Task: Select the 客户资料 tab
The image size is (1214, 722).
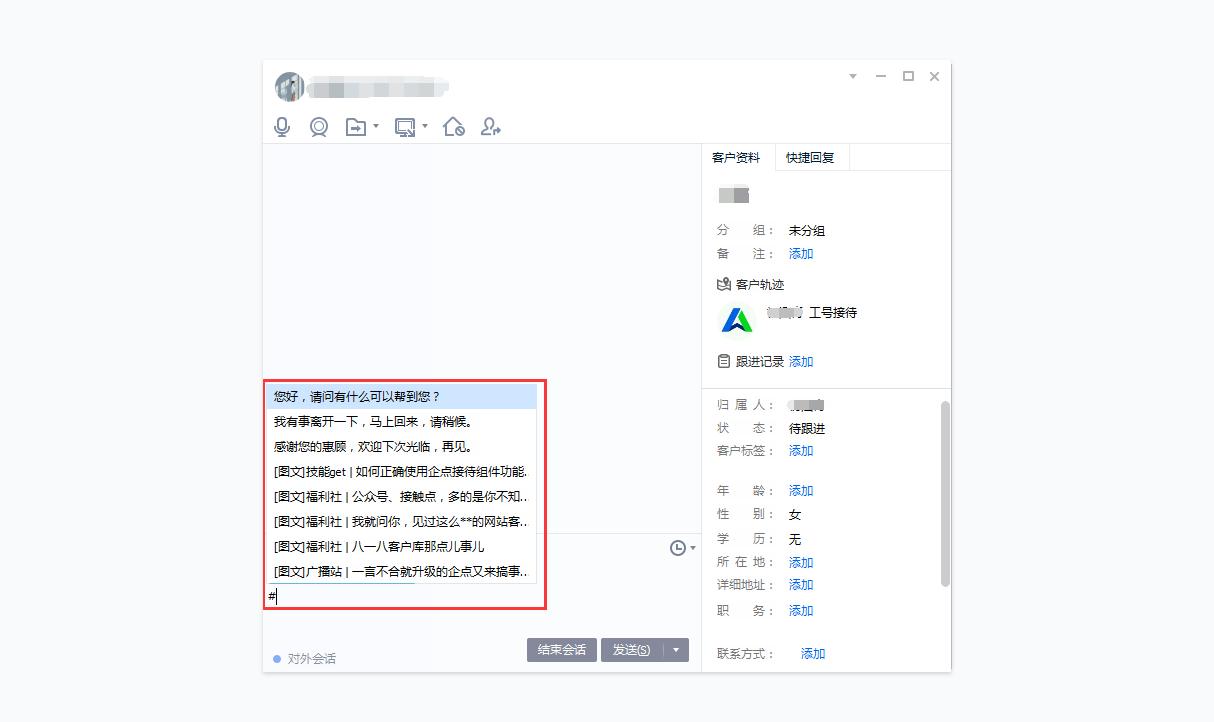Action: coord(736,157)
